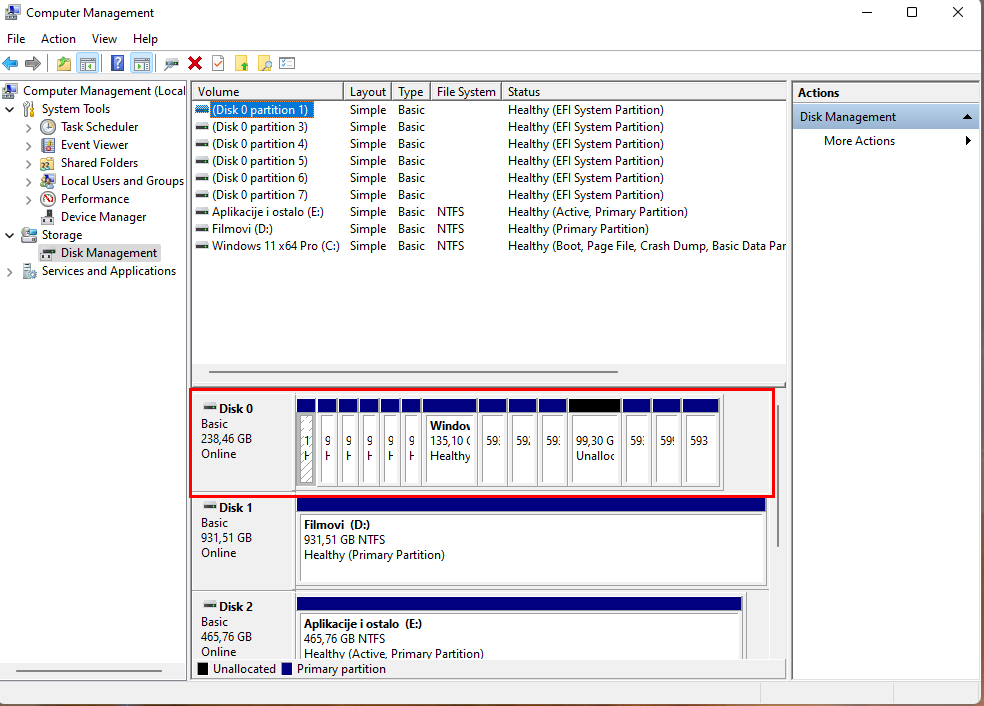Viewport: 984px width, 706px height.
Task: Sort by the Layout column header
Action: point(368,92)
